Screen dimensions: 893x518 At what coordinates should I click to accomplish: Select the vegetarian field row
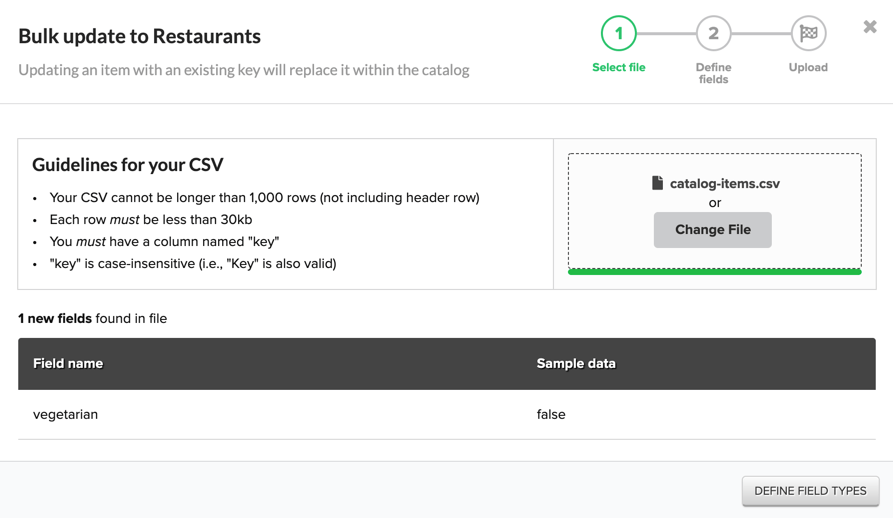tap(66, 414)
